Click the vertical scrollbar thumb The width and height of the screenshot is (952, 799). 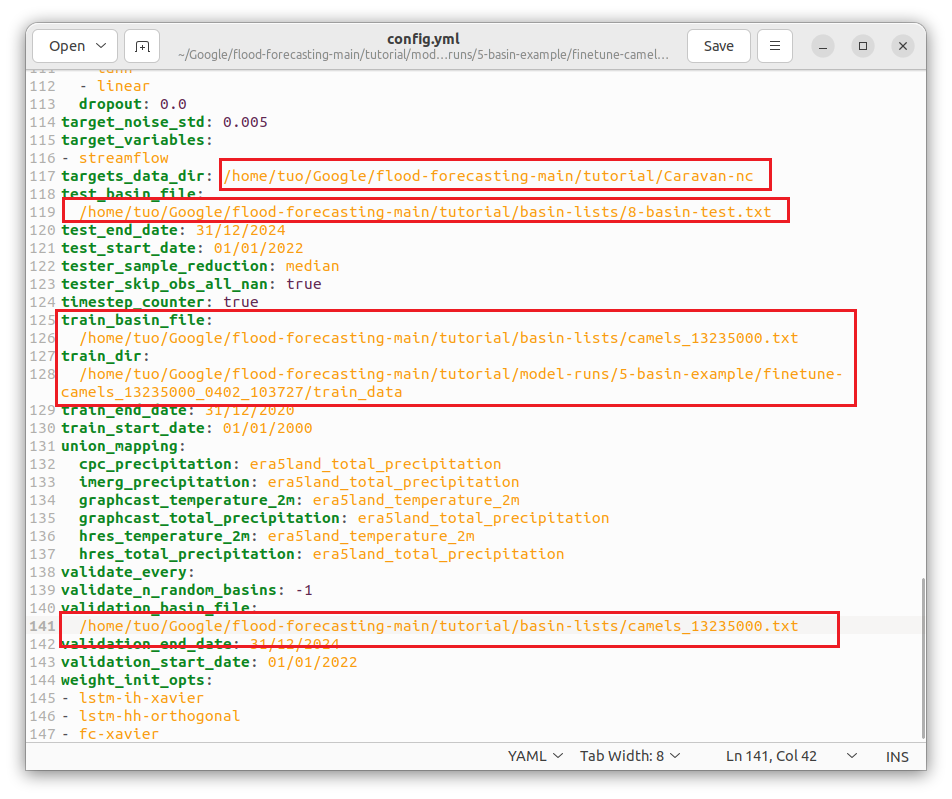tap(923, 659)
